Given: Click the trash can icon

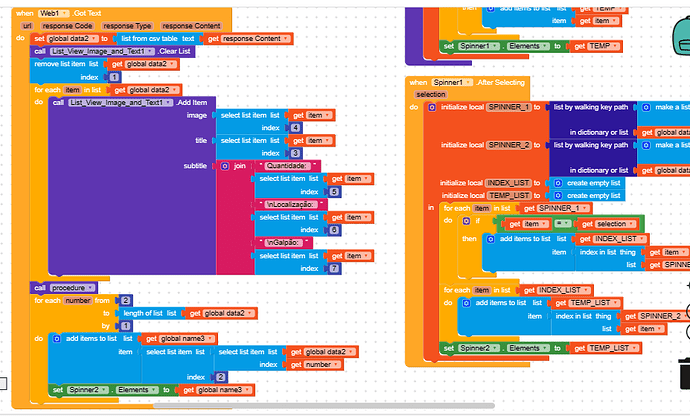Looking at the screenshot, I should pyautogui.click(x=685, y=373).
